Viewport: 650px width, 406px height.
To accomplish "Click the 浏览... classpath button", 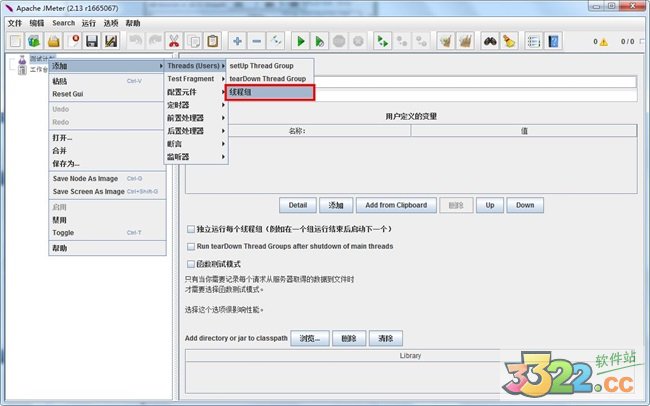I will (310, 338).
